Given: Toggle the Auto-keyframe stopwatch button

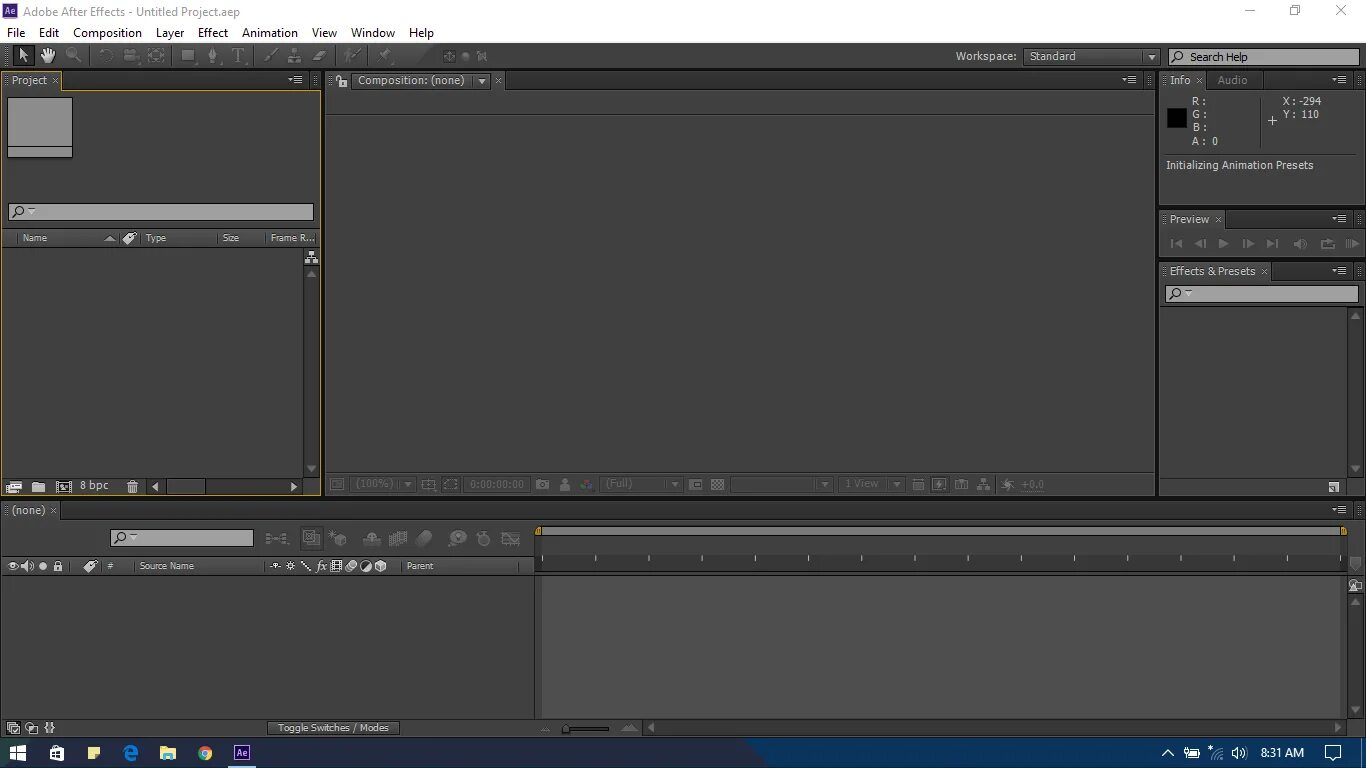Looking at the screenshot, I should pyautogui.click(x=484, y=538).
